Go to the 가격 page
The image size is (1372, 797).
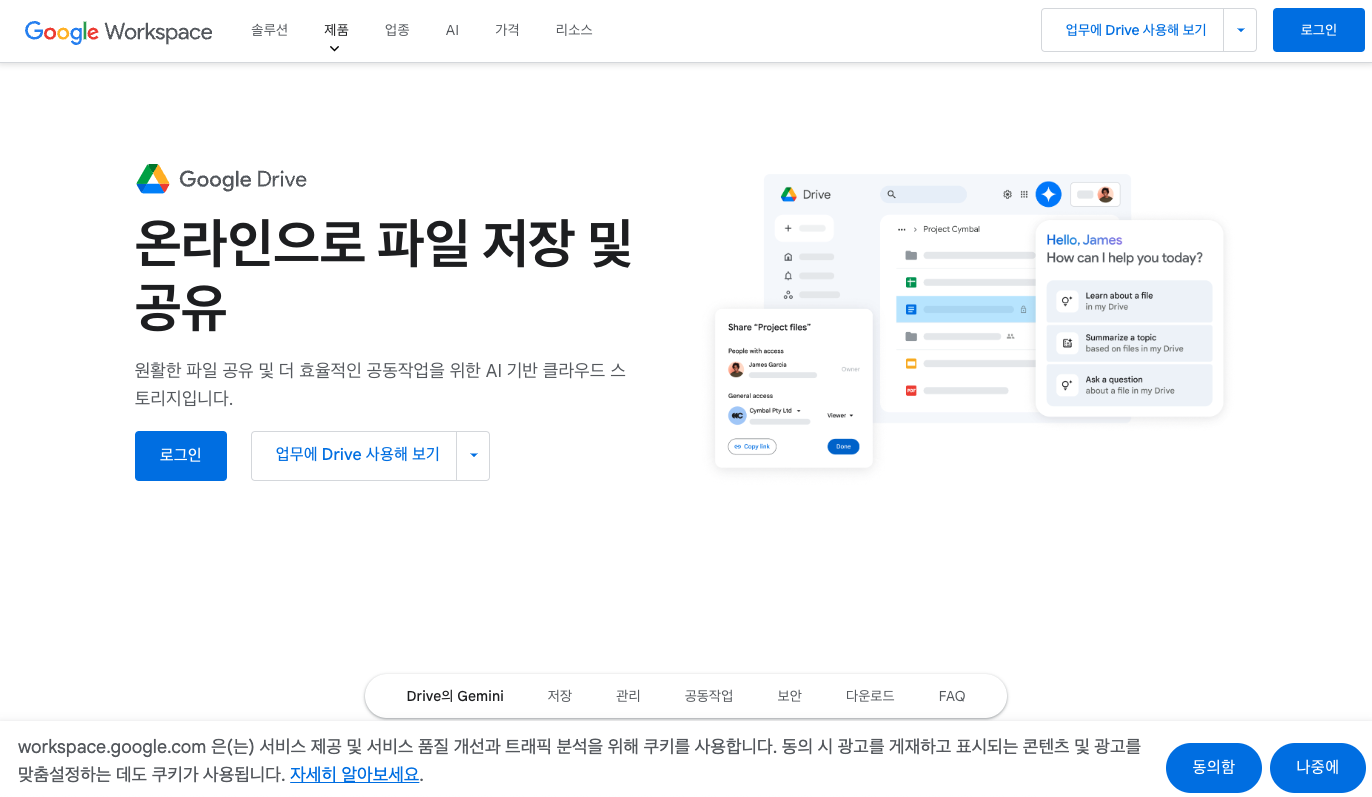507,30
